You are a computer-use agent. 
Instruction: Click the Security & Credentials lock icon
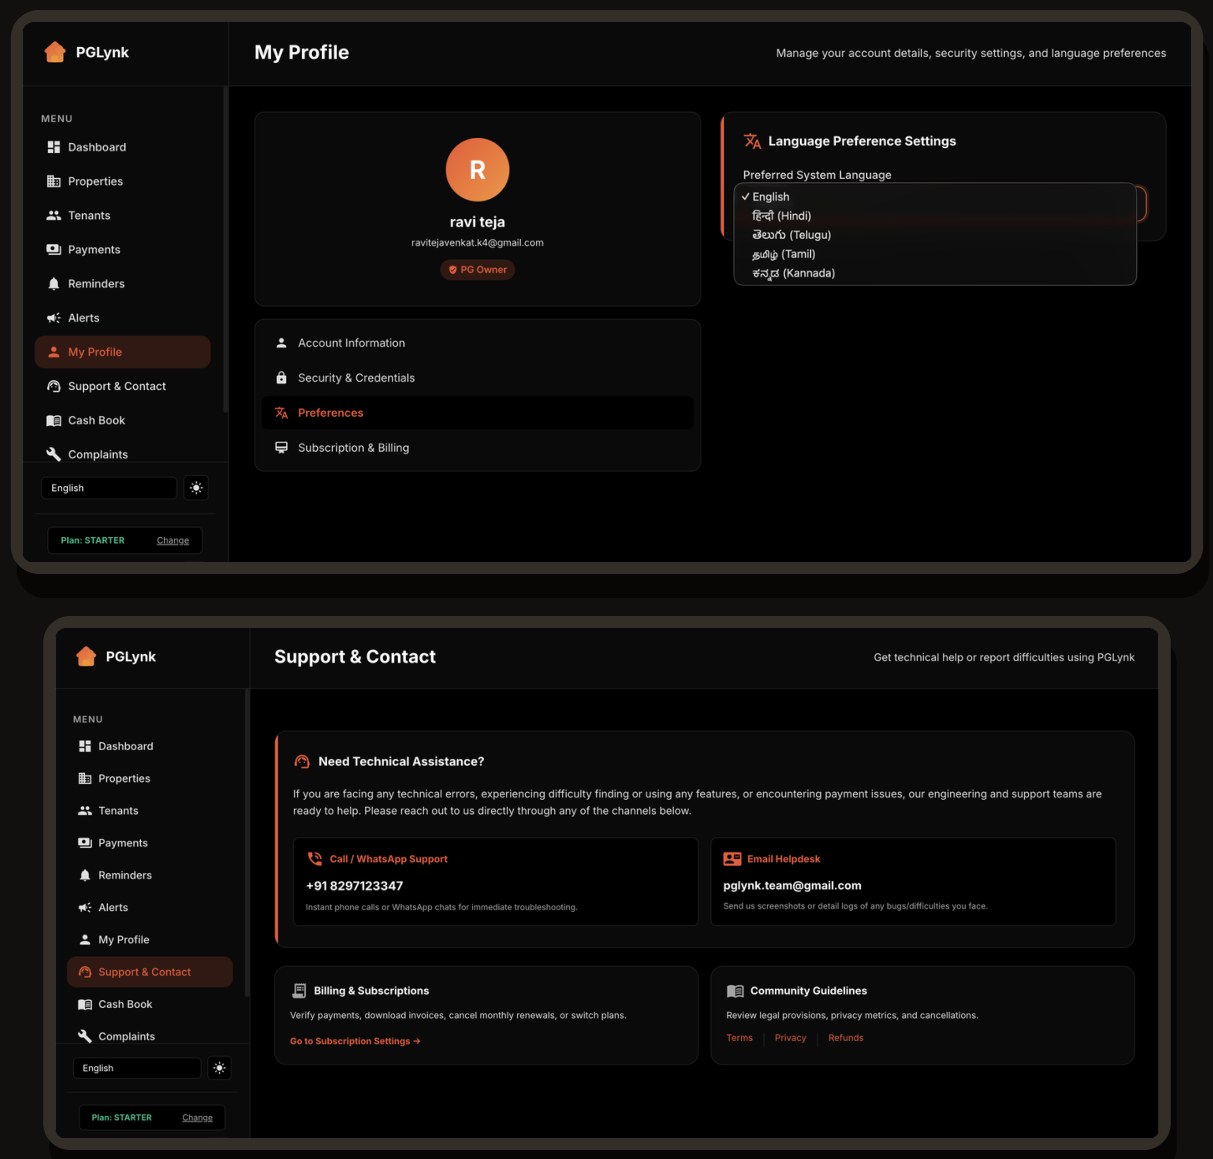pyautogui.click(x=281, y=378)
